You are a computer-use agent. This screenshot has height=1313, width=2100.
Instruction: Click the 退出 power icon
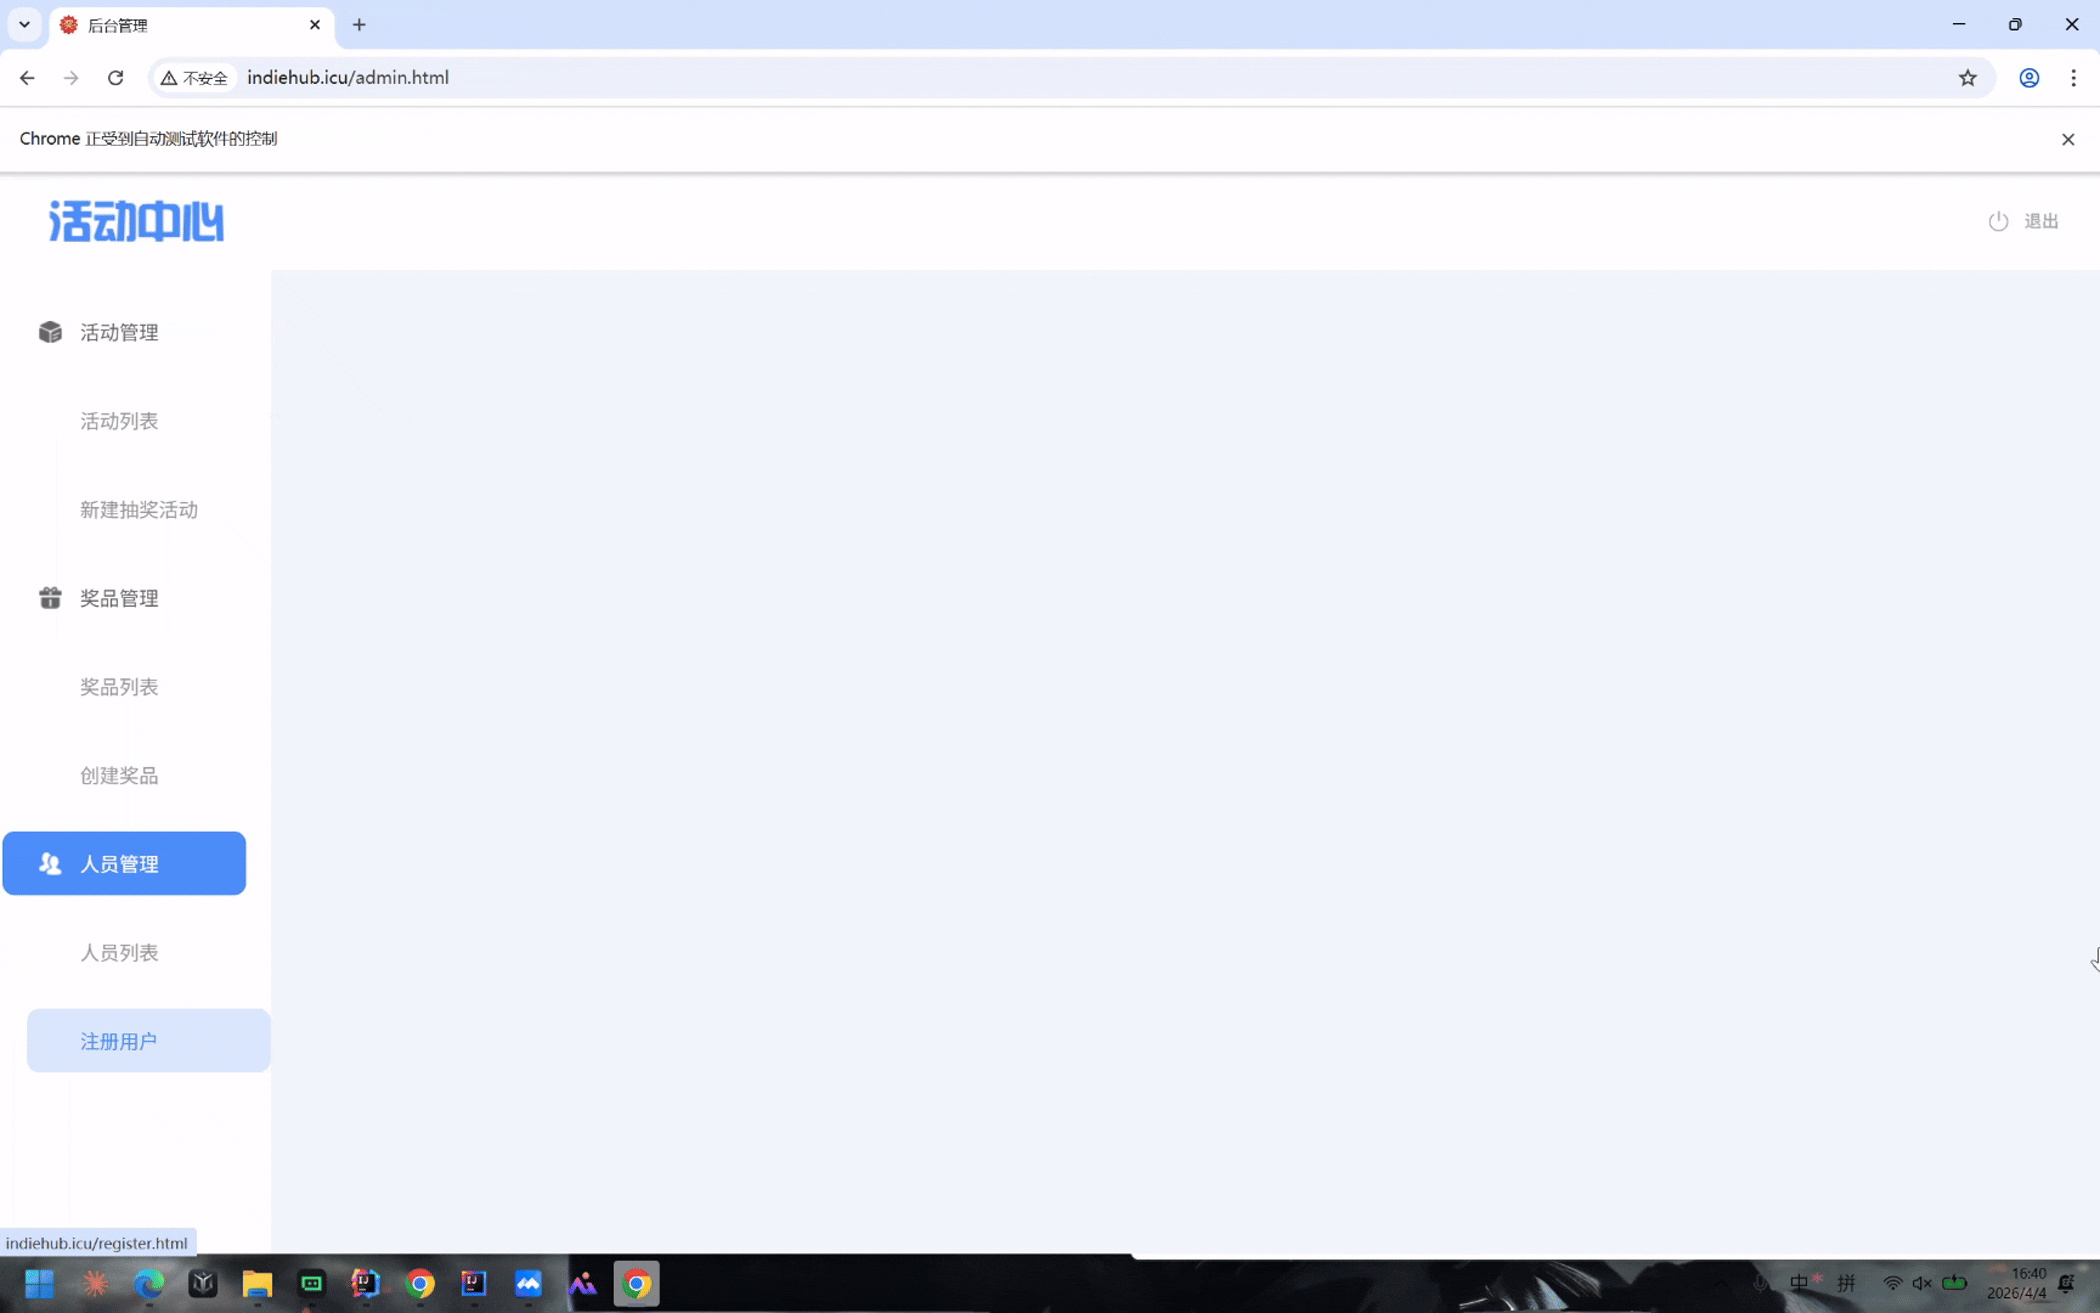[x=1998, y=221]
